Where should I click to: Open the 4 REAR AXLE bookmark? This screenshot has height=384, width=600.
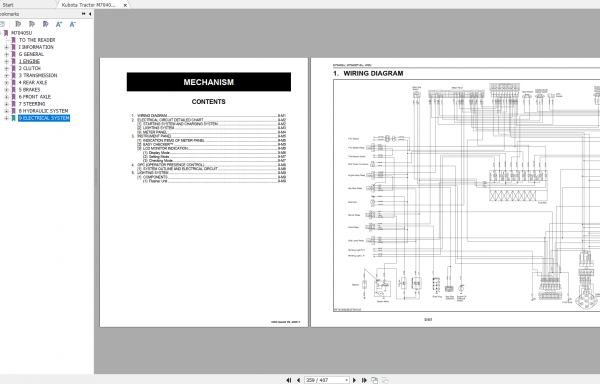33,83
